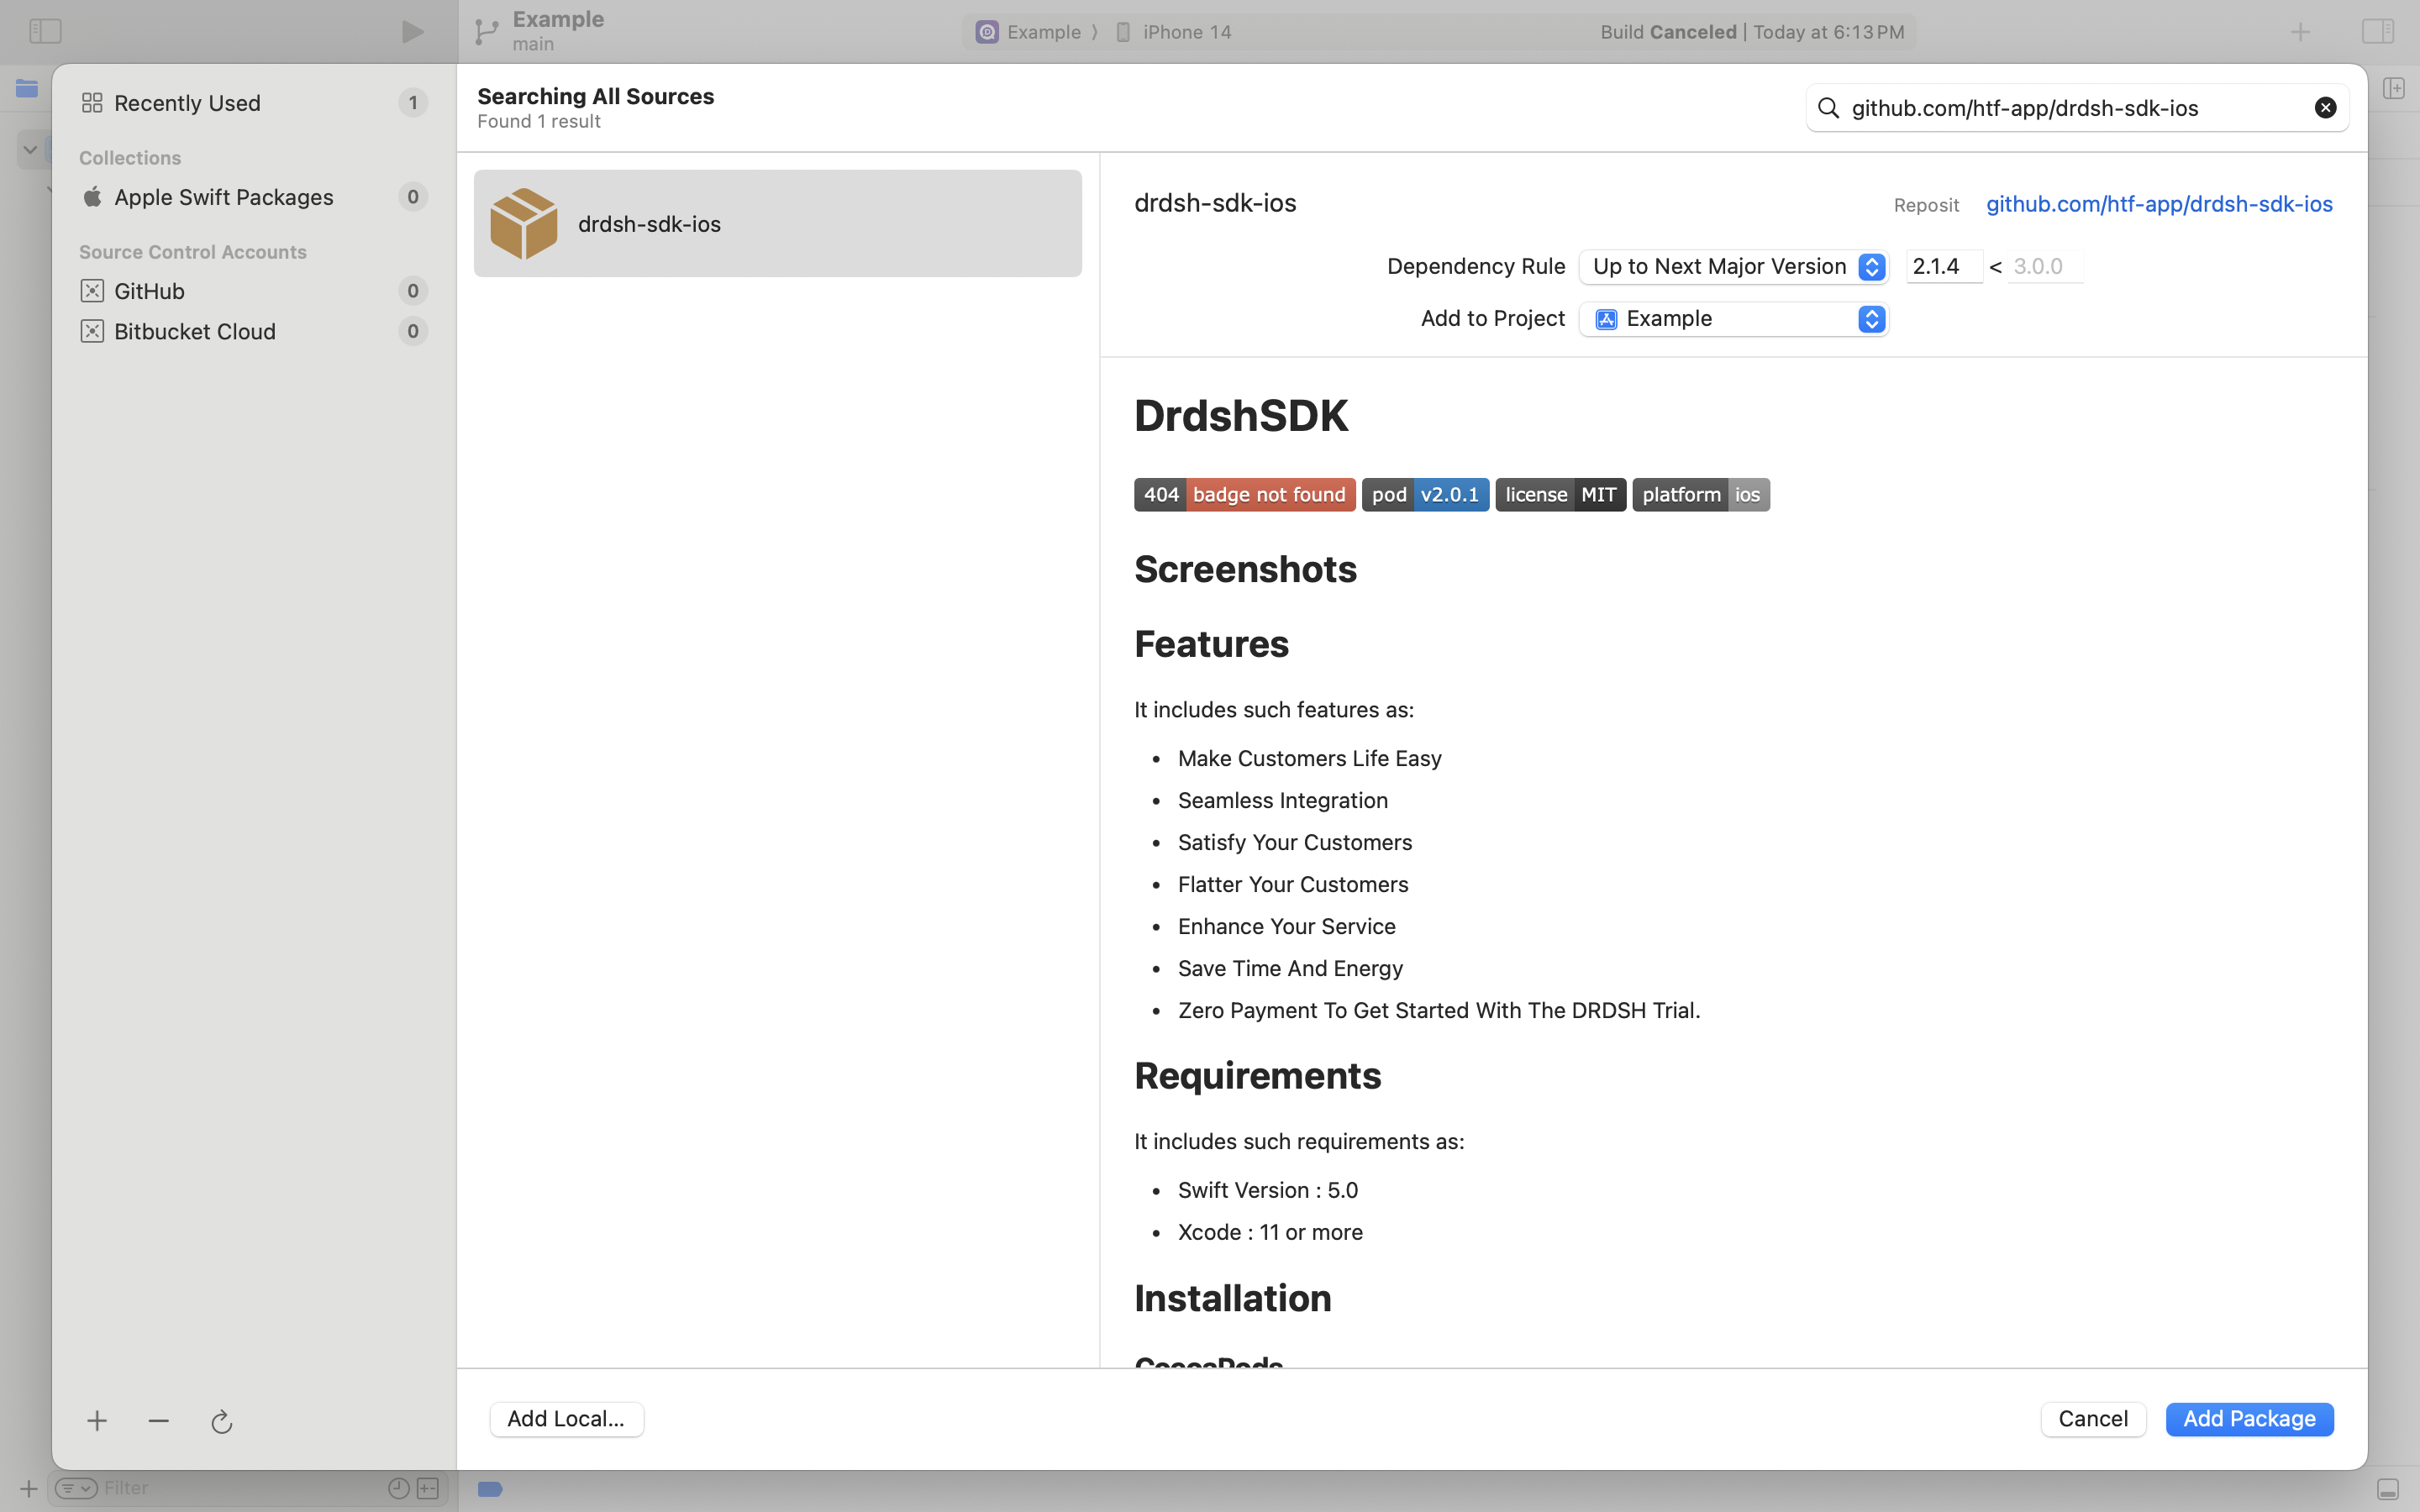2420x1512 pixels.
Task: Refresh package collections icon
Action: point(222,1421)
